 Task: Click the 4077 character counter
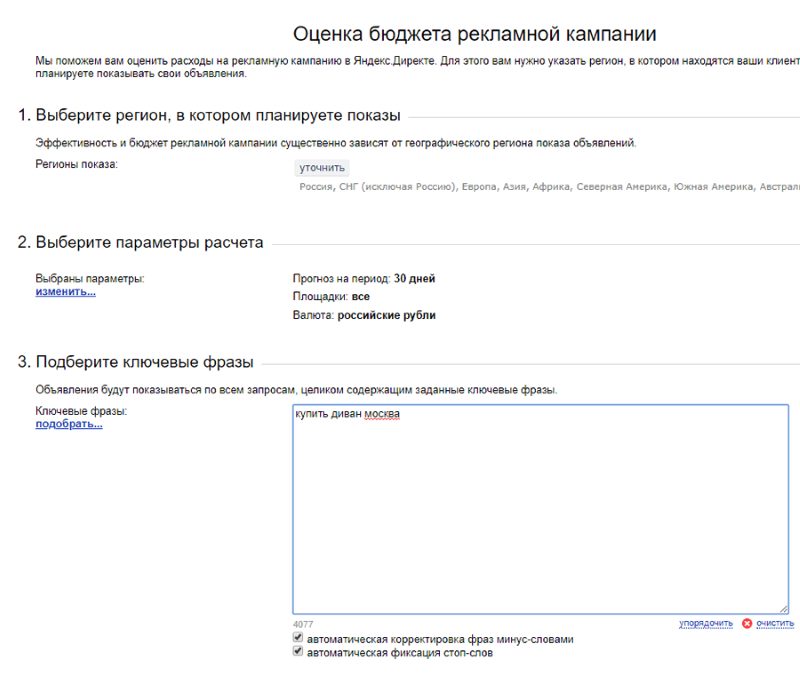[303, 624]
